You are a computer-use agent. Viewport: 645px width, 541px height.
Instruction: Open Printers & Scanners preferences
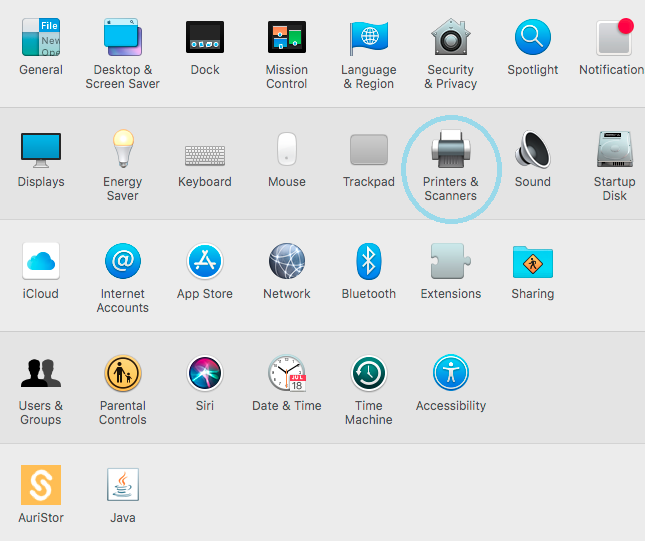click(x=450, y=151)
